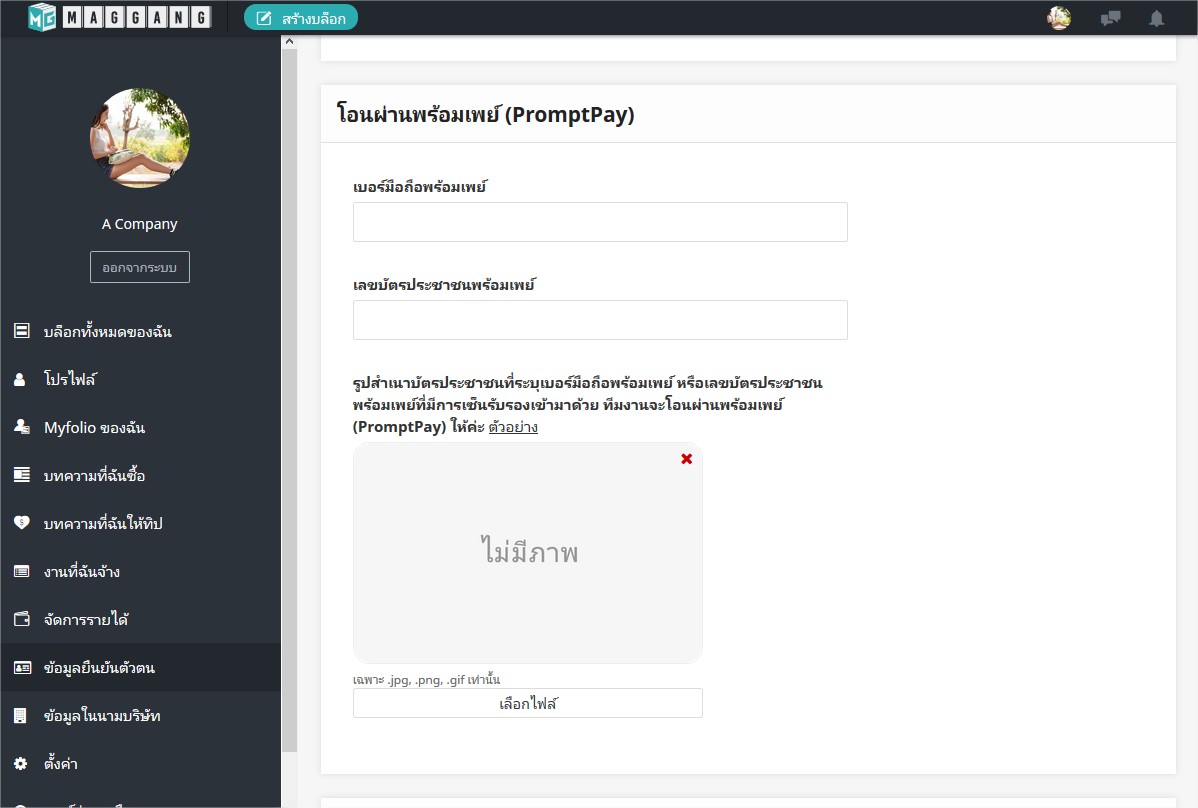Screen dimensions: 1198x808
Task: Click the A Company profile name
Action: pyautogui.click(x=140, y=224)
